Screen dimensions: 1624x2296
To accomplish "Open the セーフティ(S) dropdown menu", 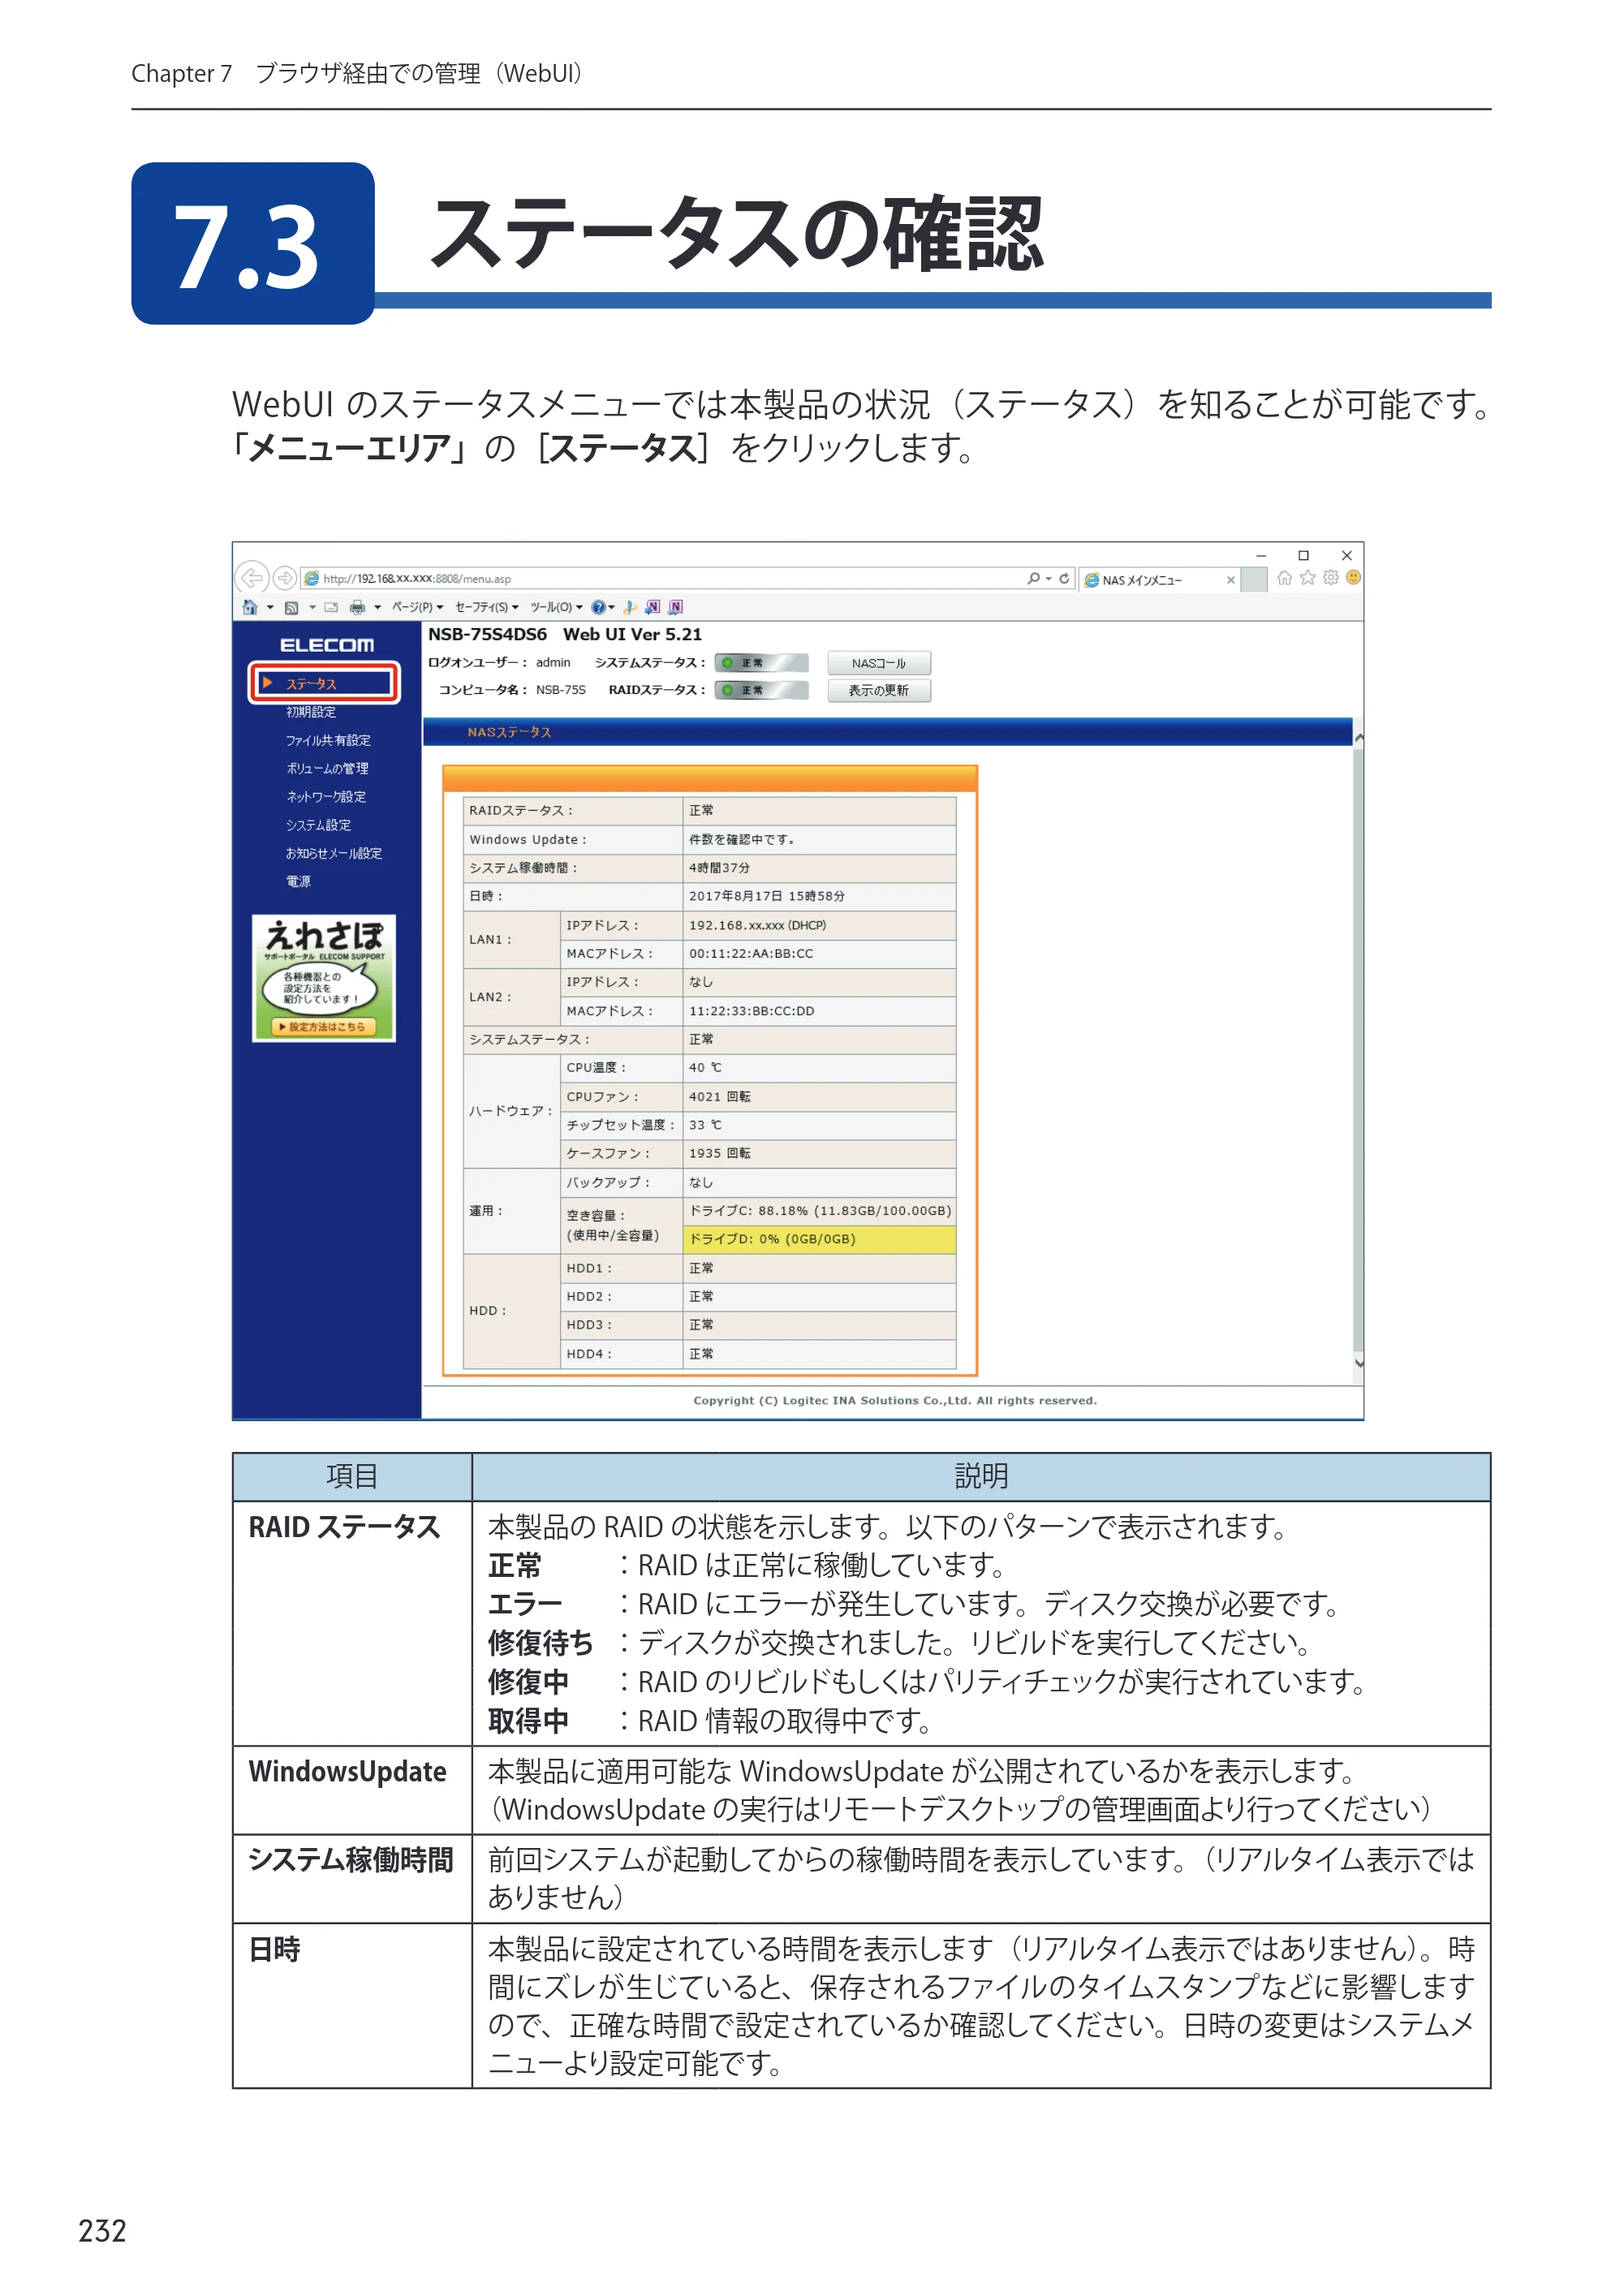I will [x=487, y=607].
